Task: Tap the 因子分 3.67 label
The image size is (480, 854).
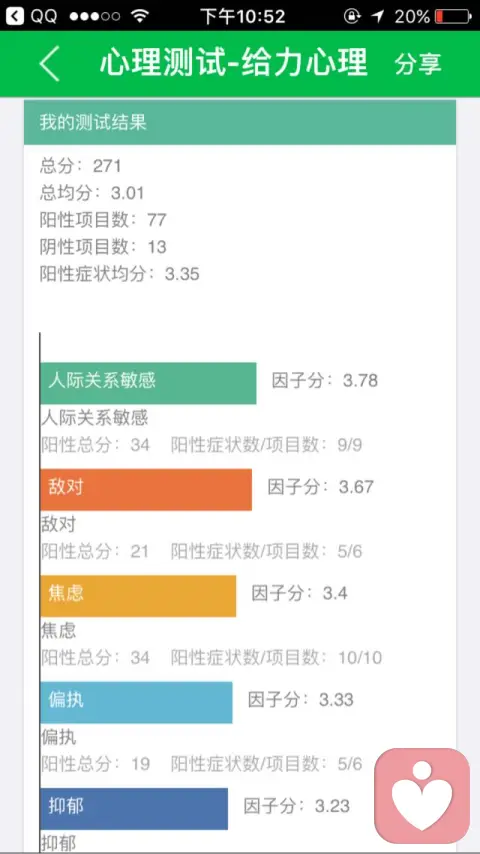Action: pos(320,486)
